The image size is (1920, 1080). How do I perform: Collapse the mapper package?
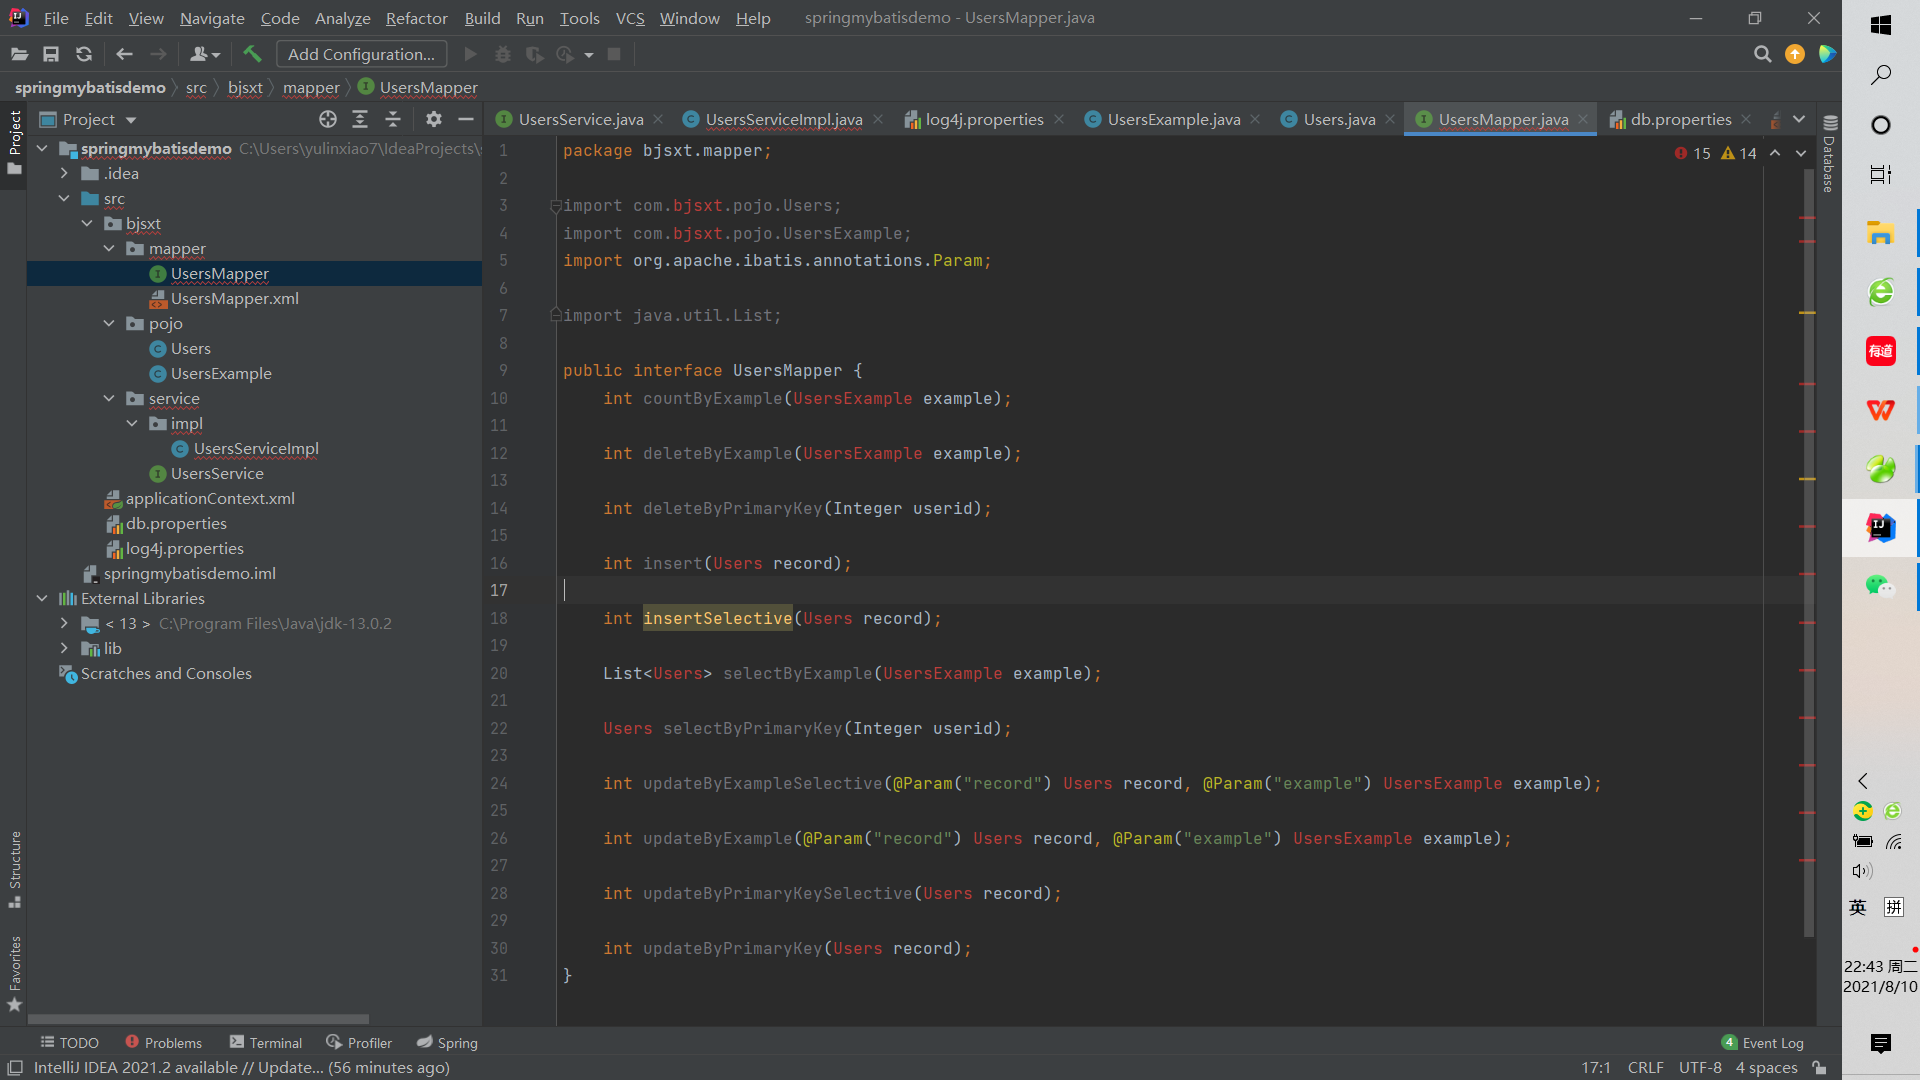click(x=109, y=248)
